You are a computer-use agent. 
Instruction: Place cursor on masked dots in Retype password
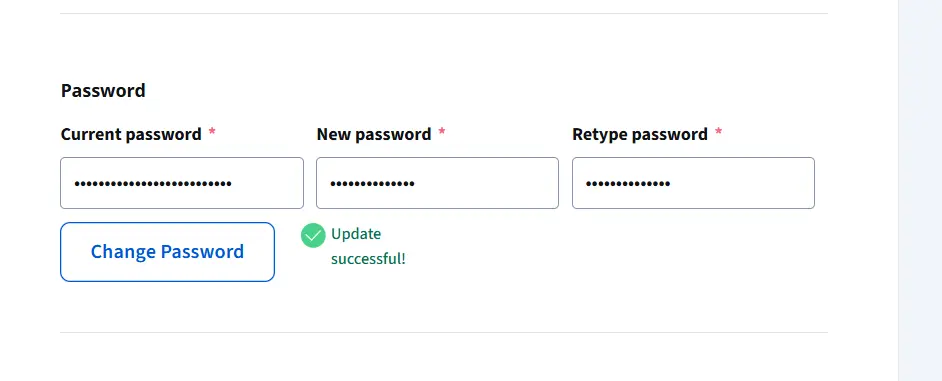pyautogui.click(x=628, y=183)
